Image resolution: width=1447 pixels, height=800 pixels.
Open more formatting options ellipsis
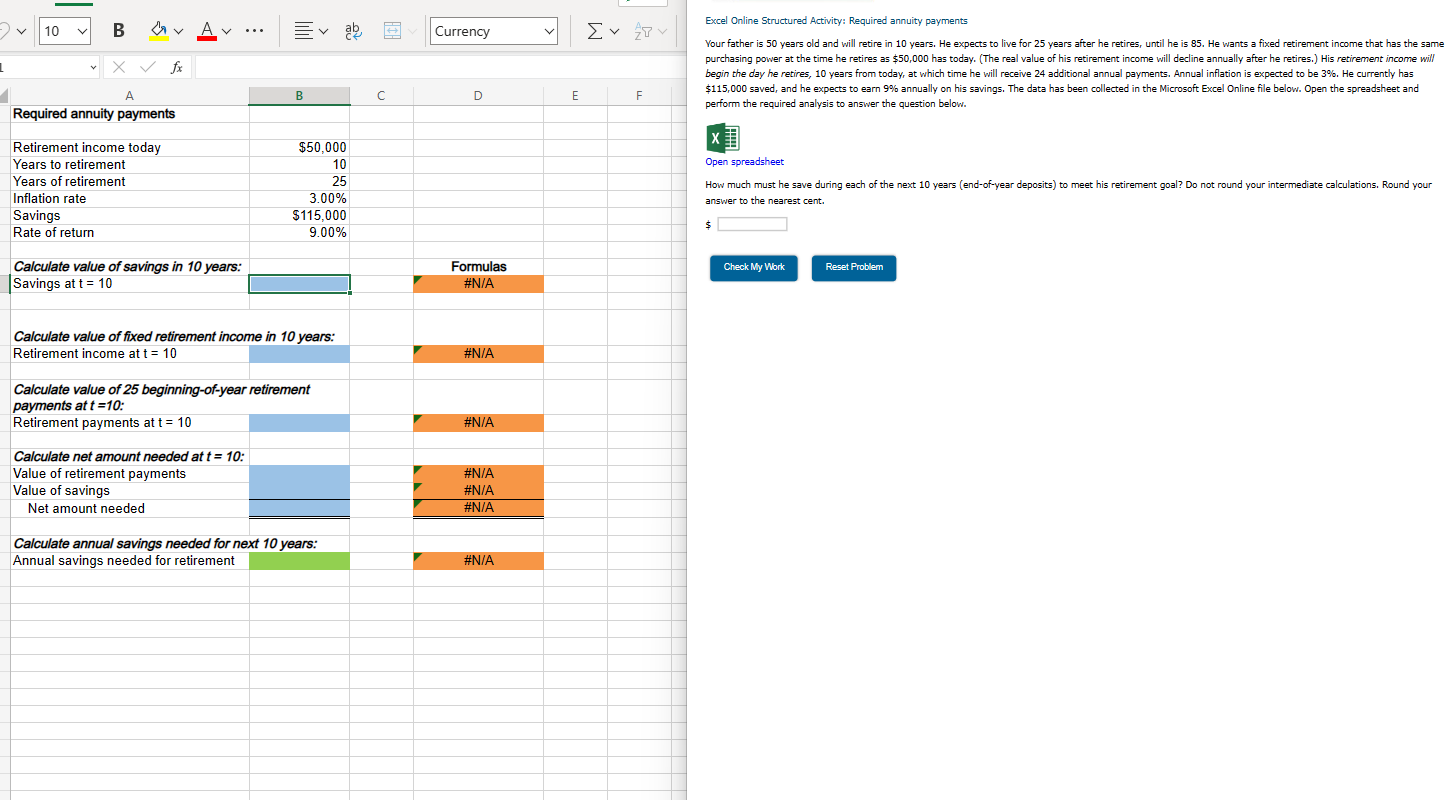tap(254, 31)
